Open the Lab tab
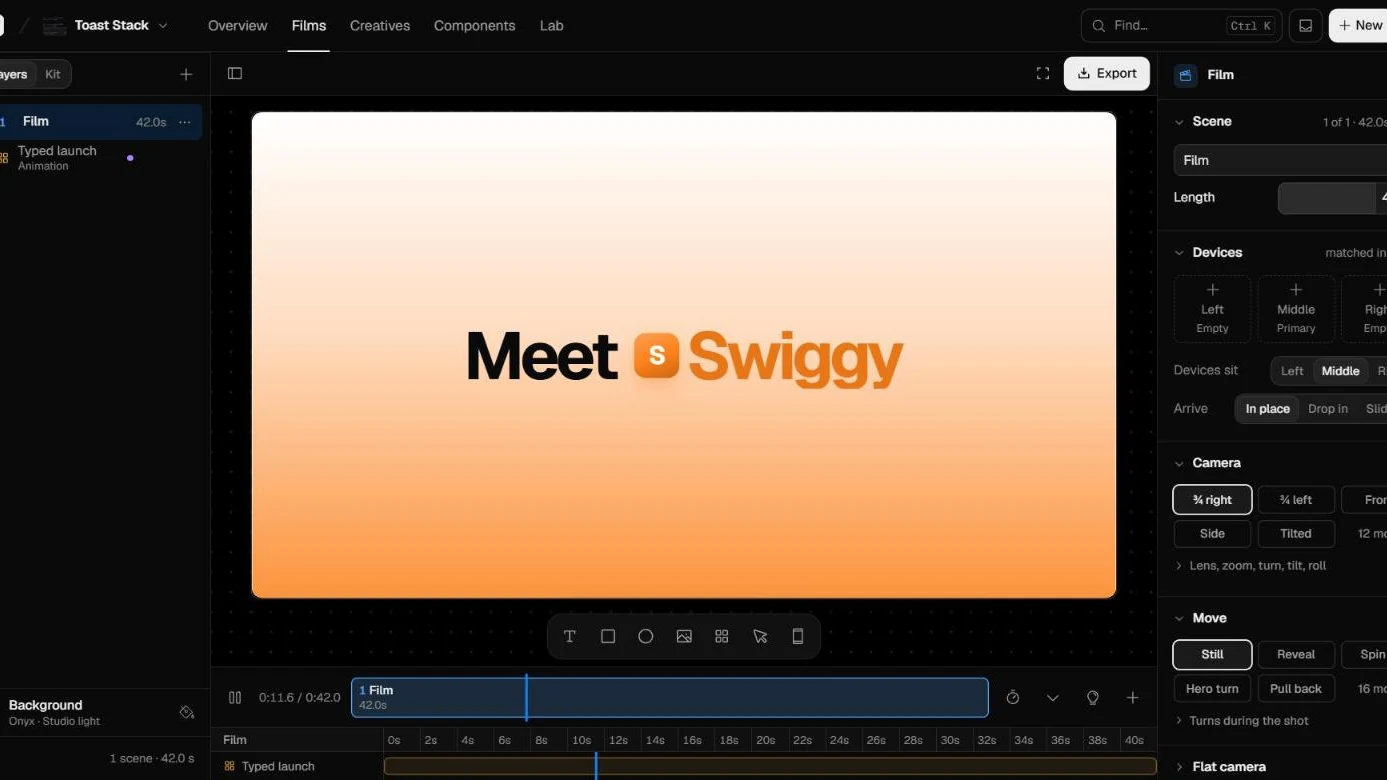Image resolution: width=1387 pixels, height=780 pixels. click(552, 26)
